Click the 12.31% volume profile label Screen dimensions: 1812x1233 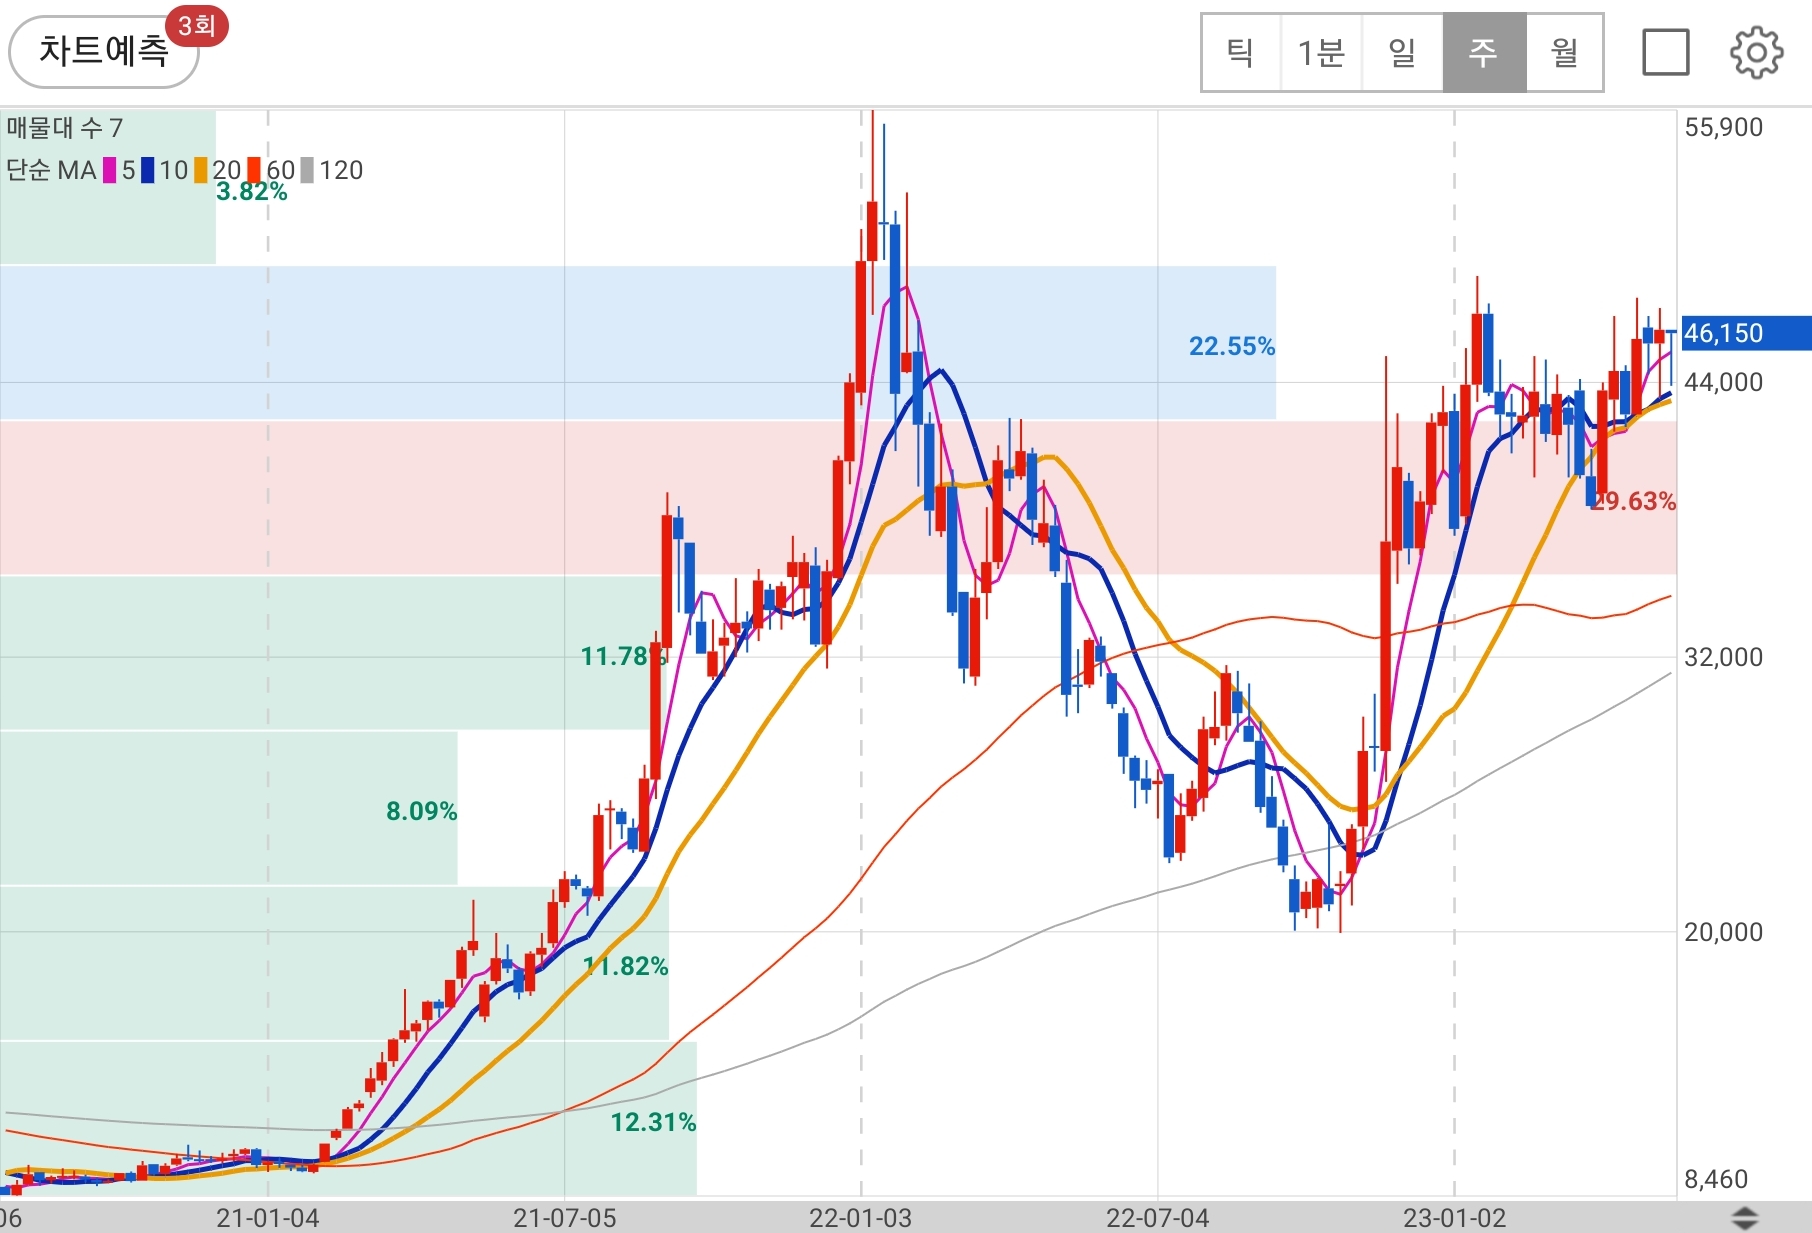(653, 1122)
